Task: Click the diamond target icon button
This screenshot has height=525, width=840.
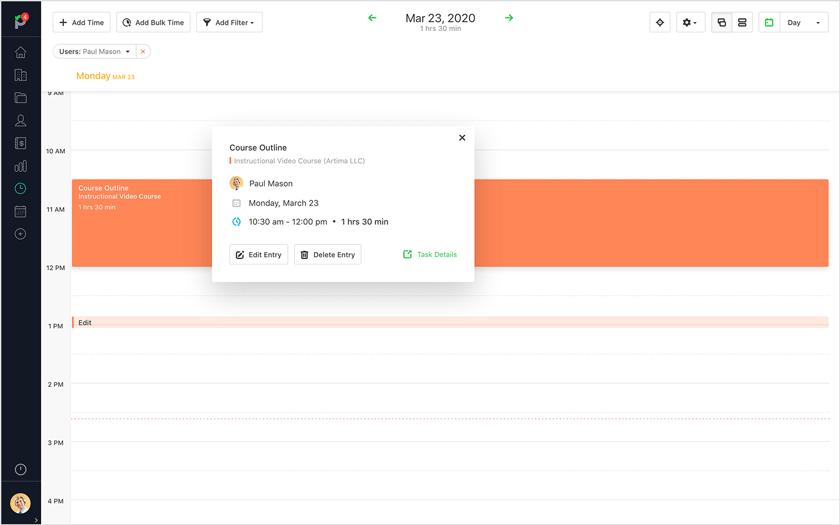Action: pos(660,22)
